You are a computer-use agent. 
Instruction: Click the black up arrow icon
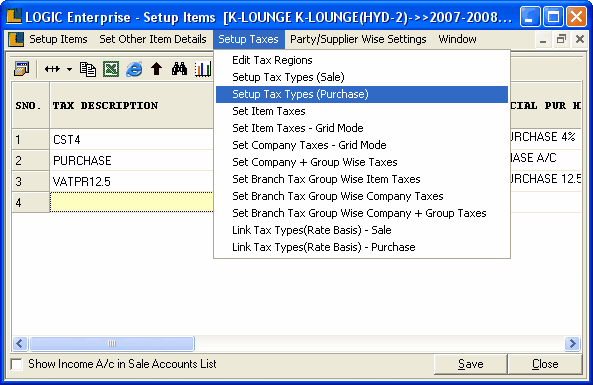pyautogui.click(x=157, y=69)
